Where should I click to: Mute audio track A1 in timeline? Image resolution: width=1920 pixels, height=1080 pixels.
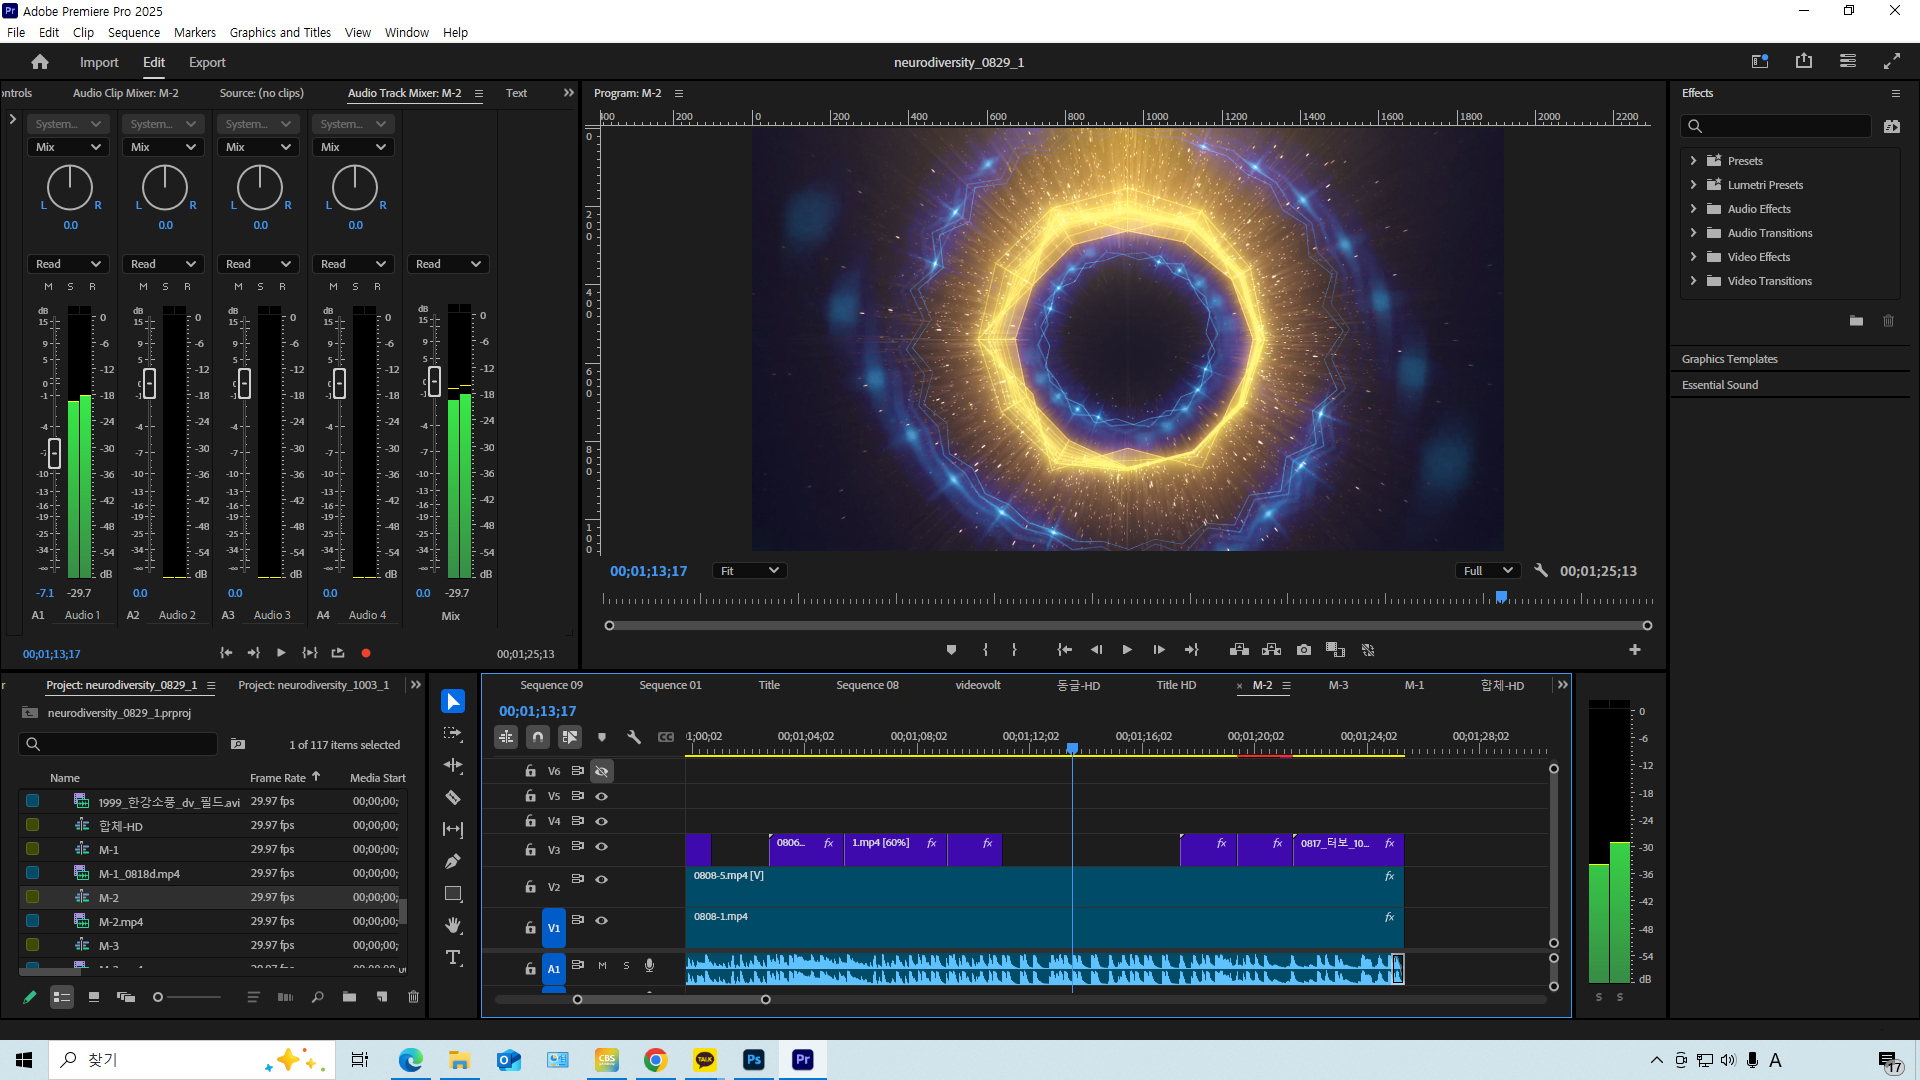click(602, 966)
